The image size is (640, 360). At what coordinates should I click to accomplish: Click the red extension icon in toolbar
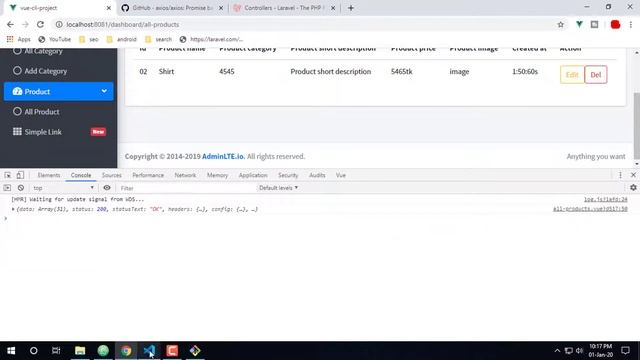[615, 24]
